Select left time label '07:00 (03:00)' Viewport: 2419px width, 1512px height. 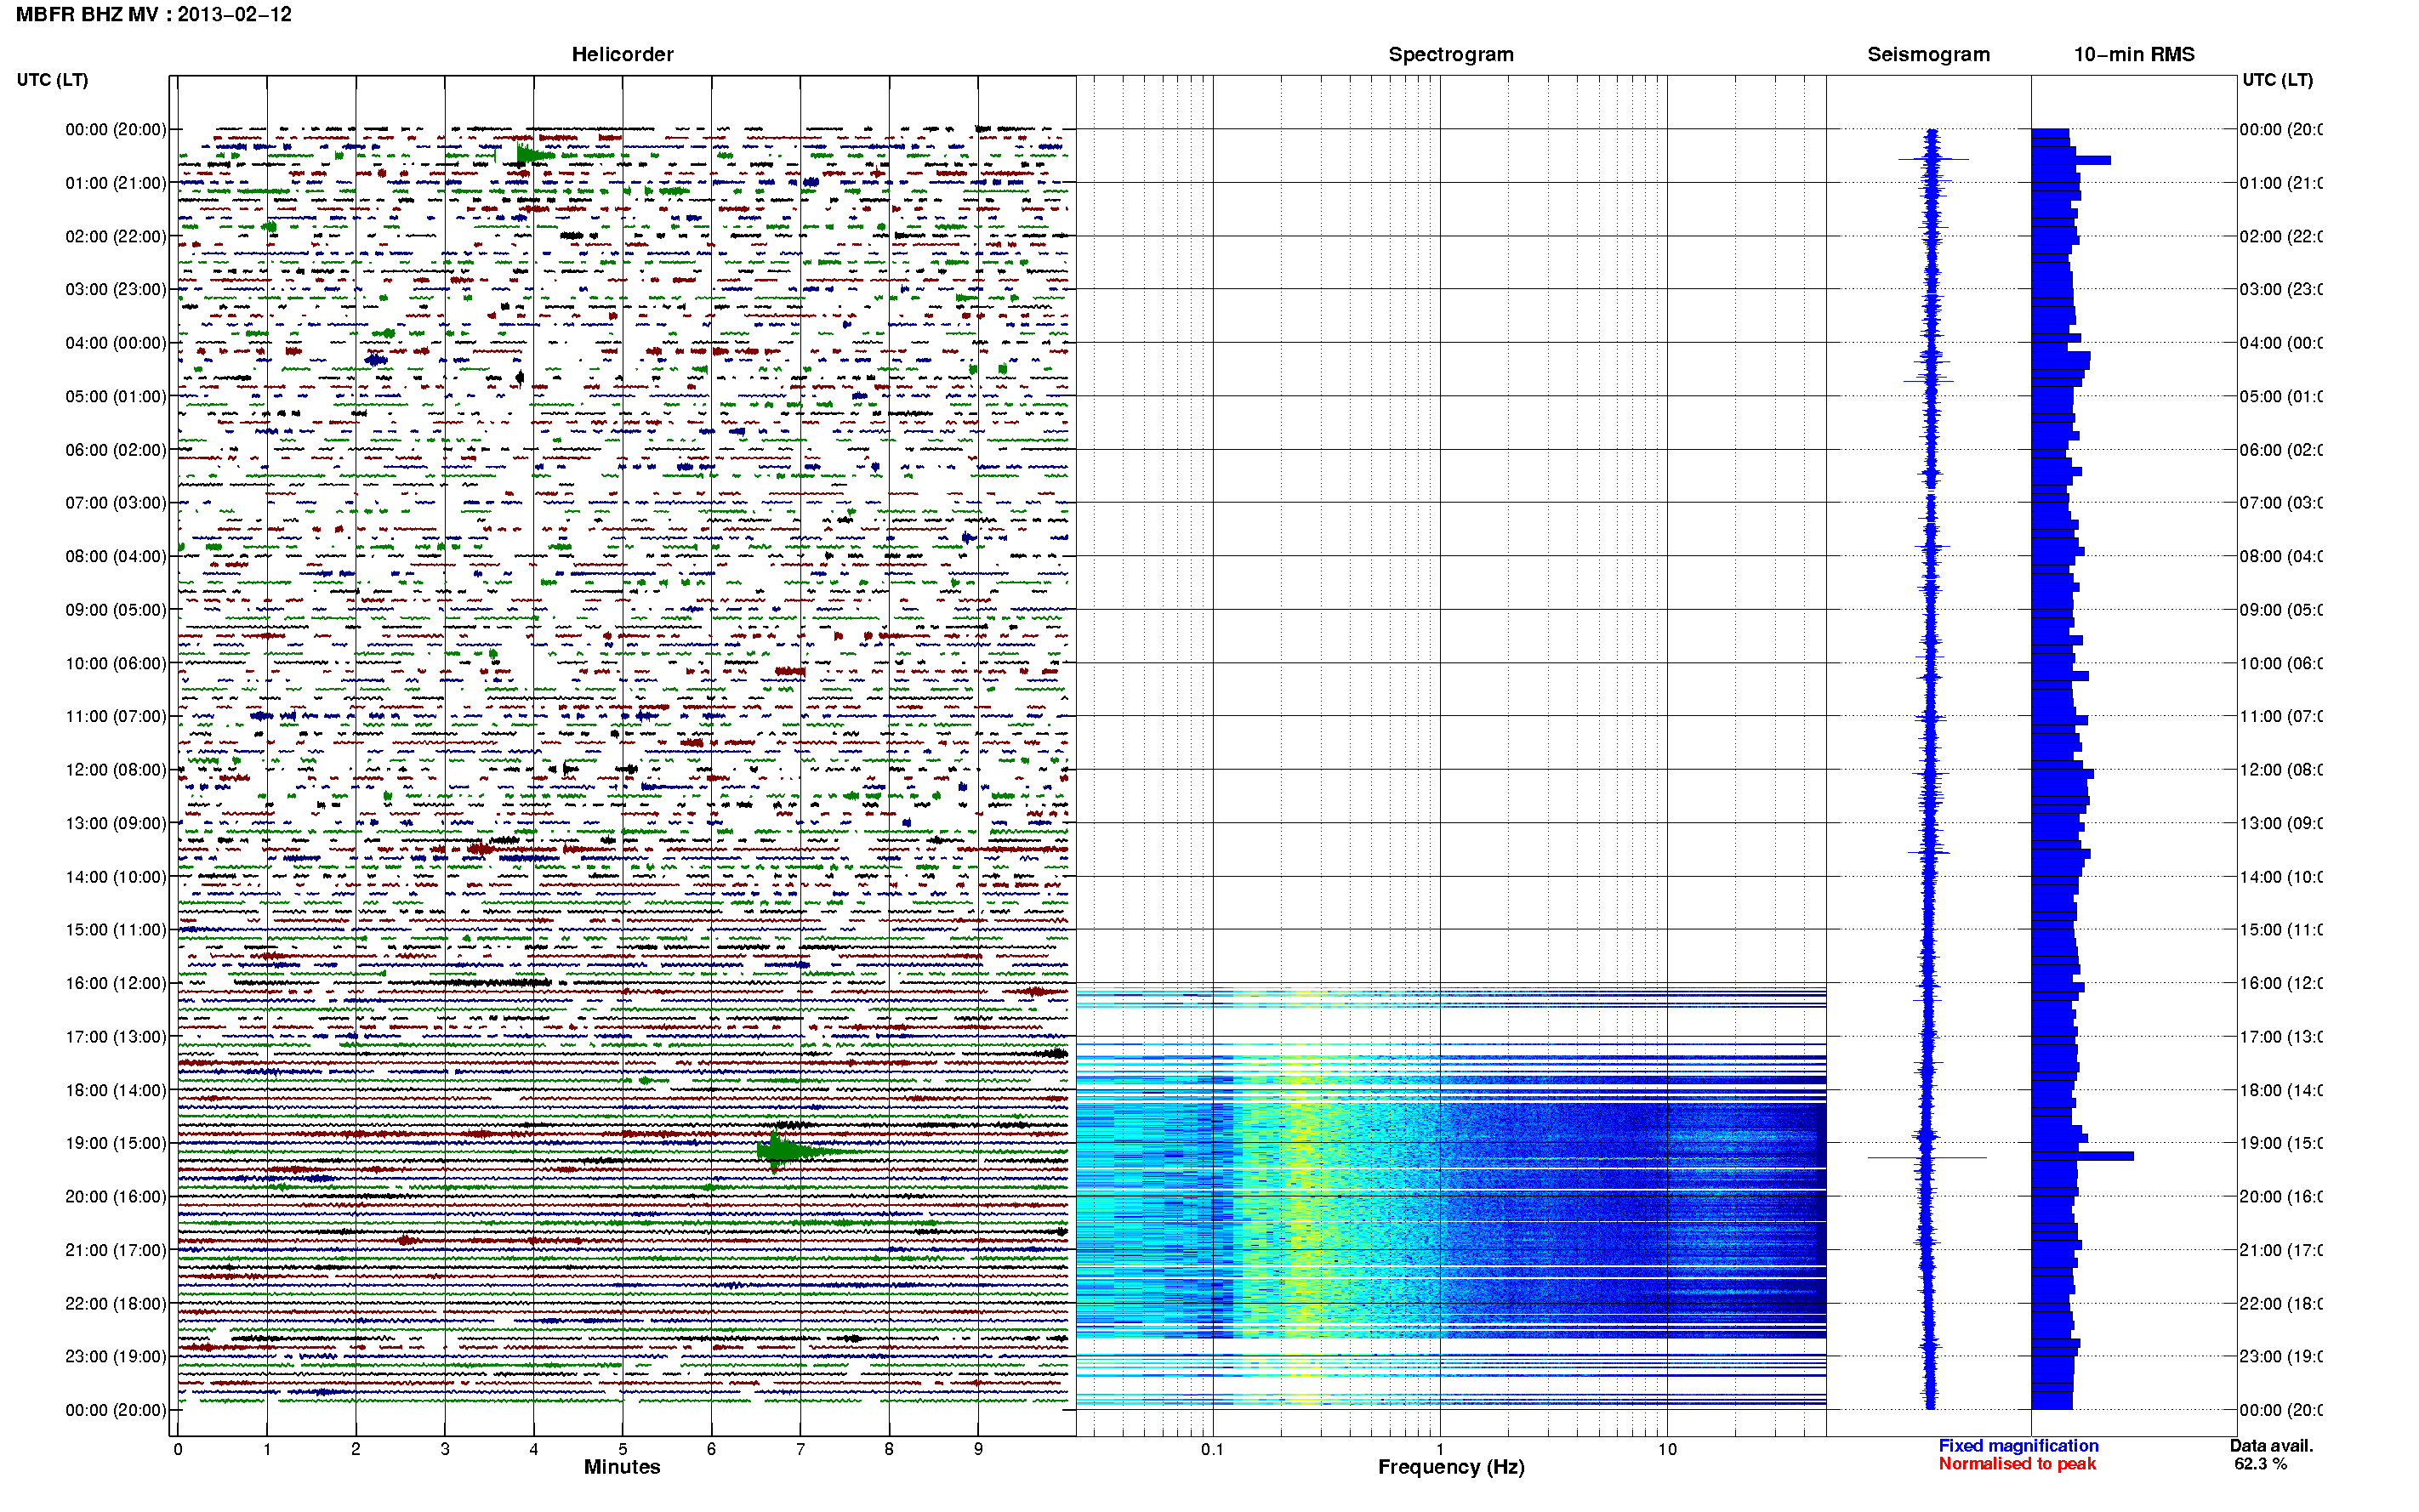[116, 503]
